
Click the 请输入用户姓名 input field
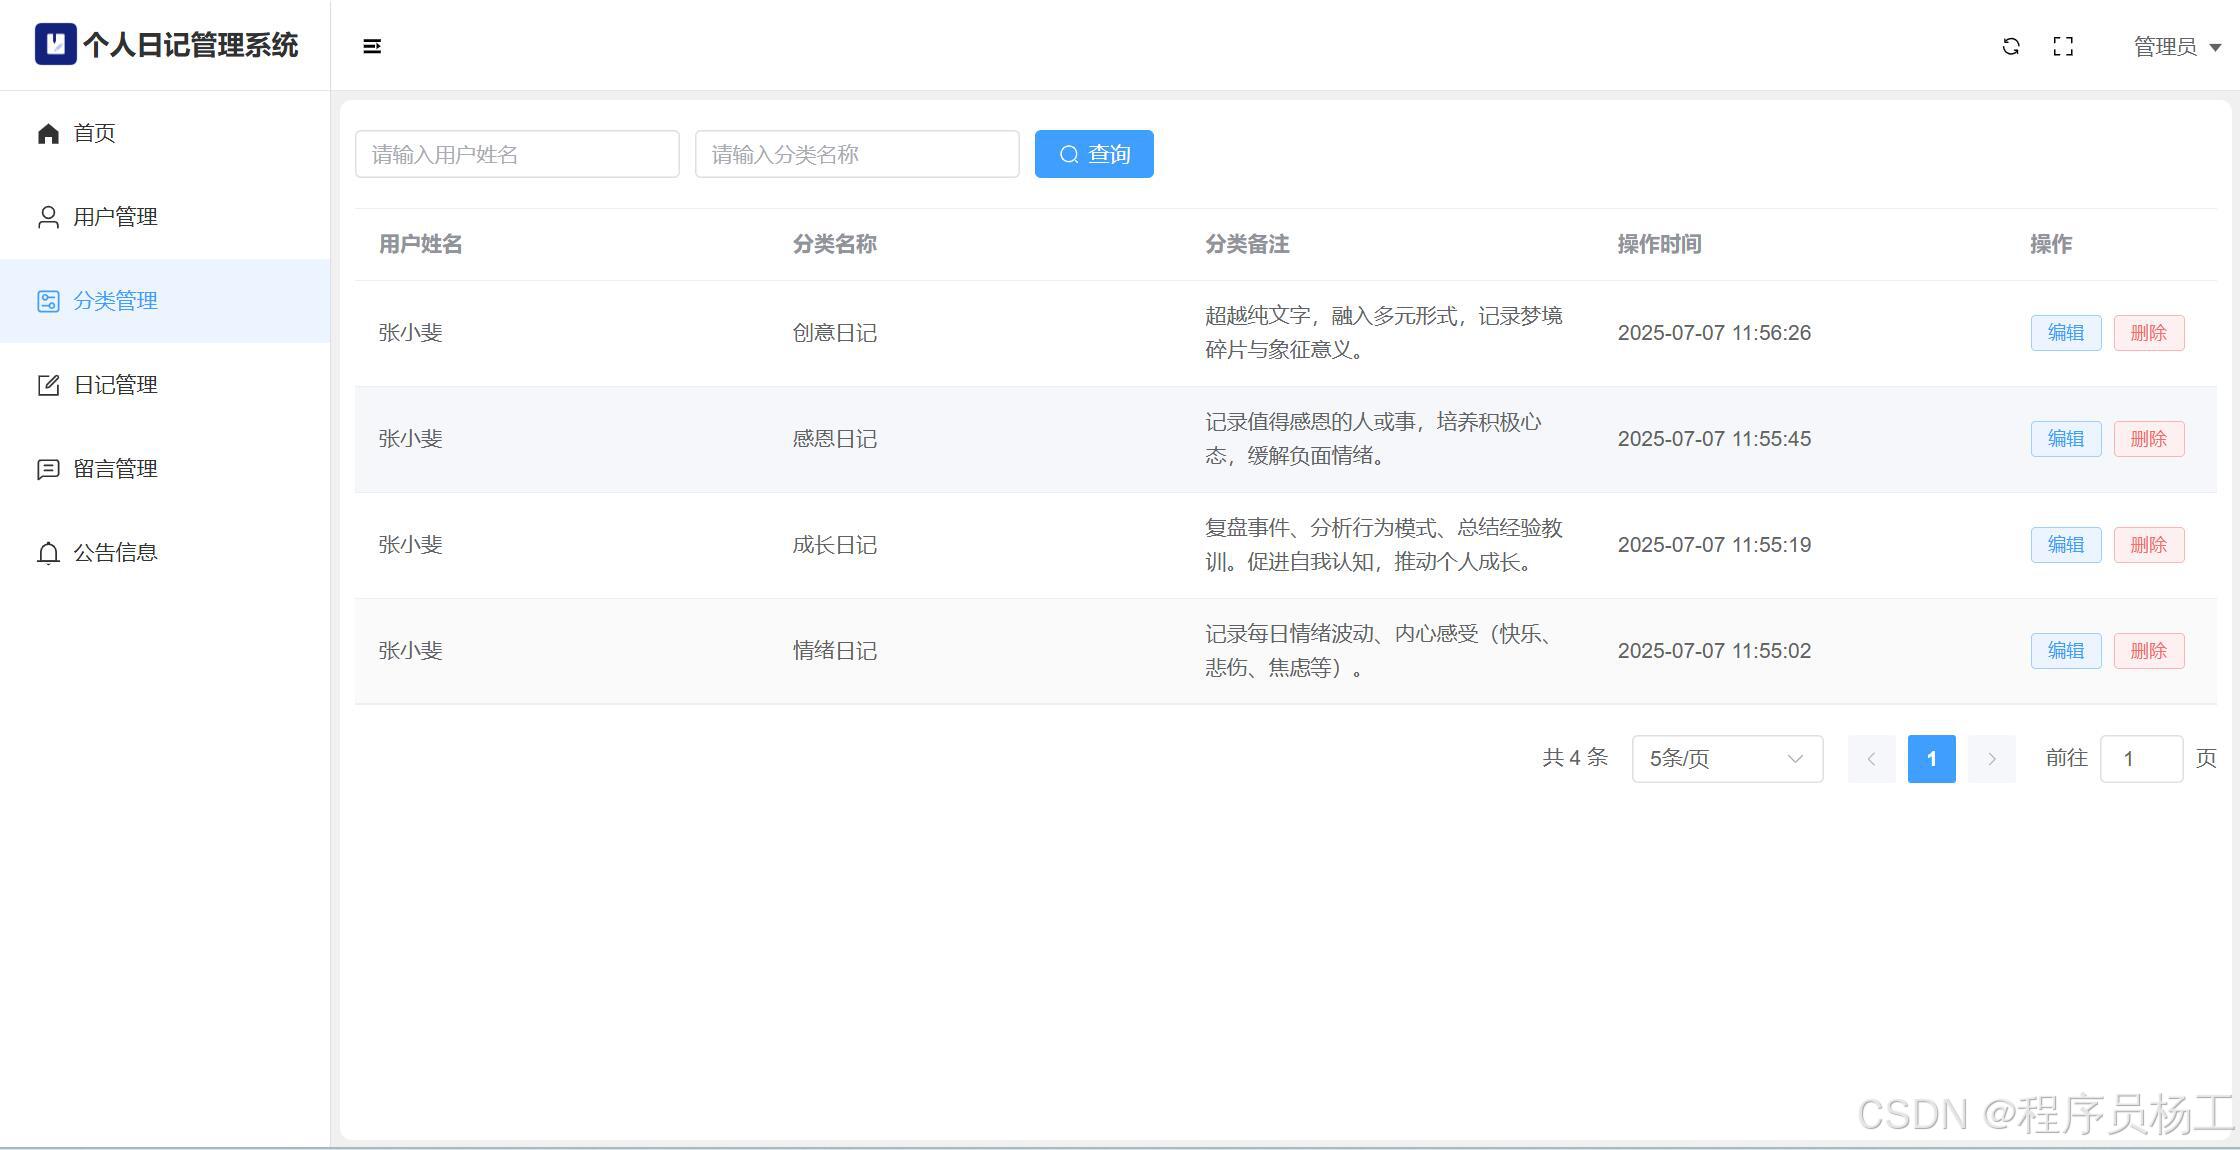[517, 154]
